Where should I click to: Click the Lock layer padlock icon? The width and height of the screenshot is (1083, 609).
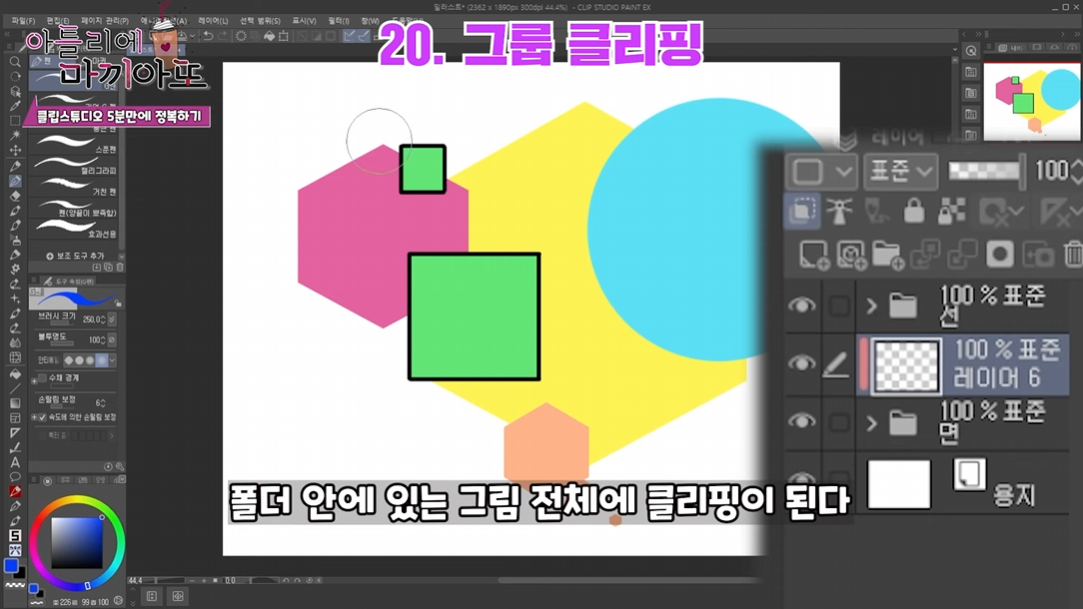point(914,211)
